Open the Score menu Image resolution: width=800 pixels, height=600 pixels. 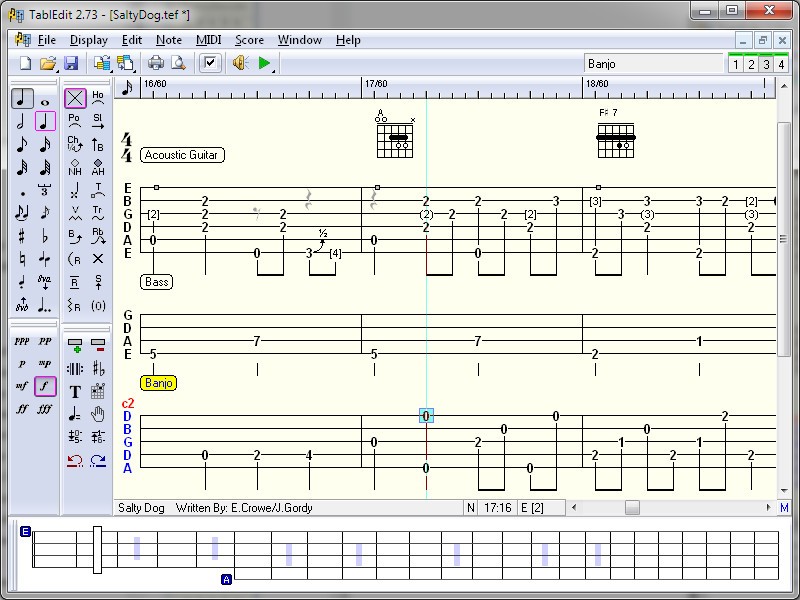pyautogui.click(x=249, y=40)
